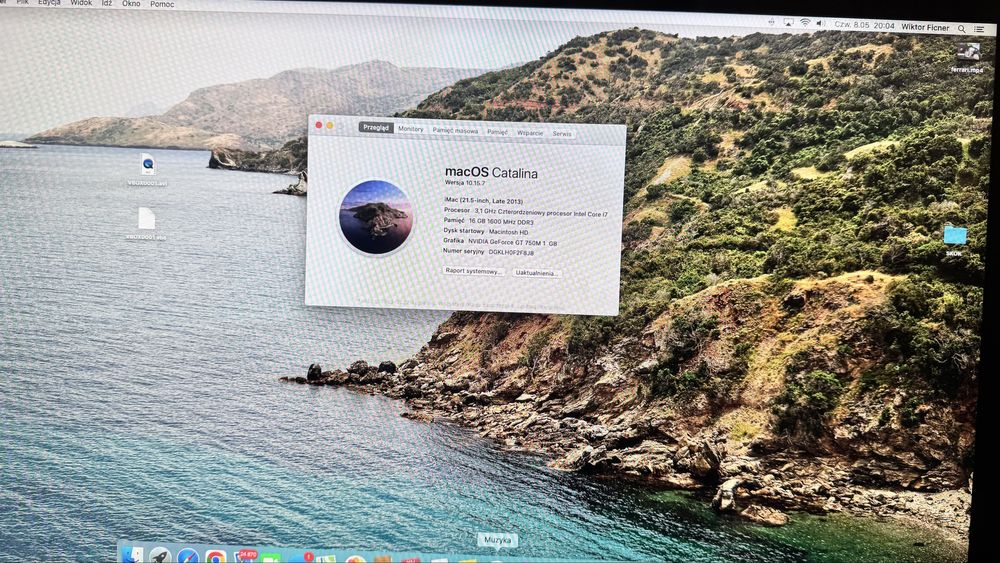Click the Wersja 10.15.7 text
Image resolution: width=1000 pixels, height=563 pixels.
coord(465,182)
